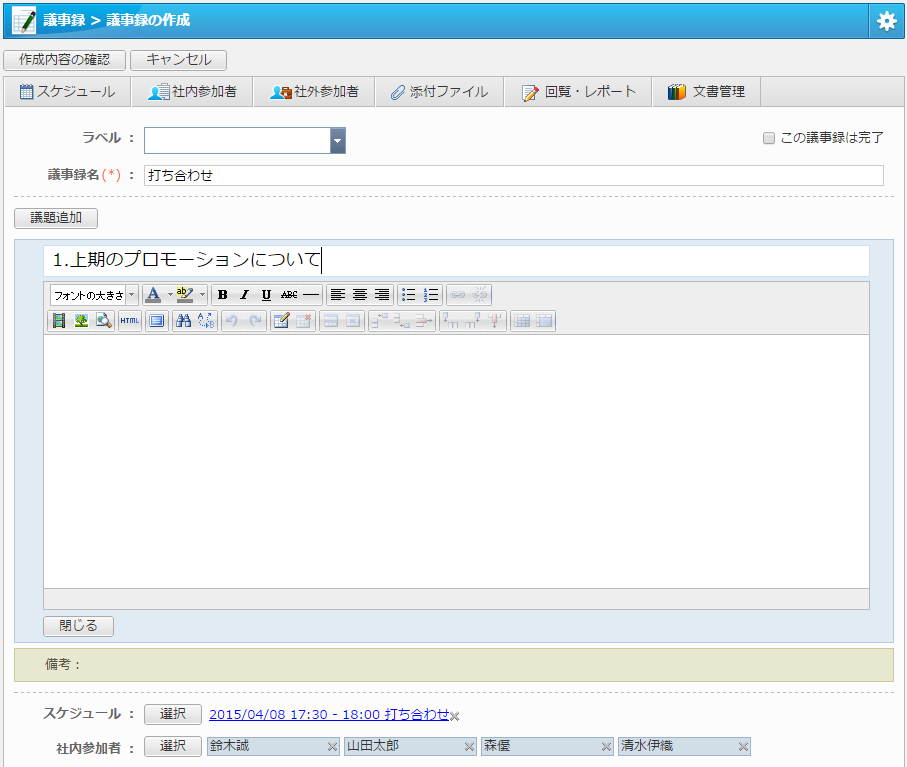Click the text highlight color swatch
This screenshot has height=767, width=907.
184,295
